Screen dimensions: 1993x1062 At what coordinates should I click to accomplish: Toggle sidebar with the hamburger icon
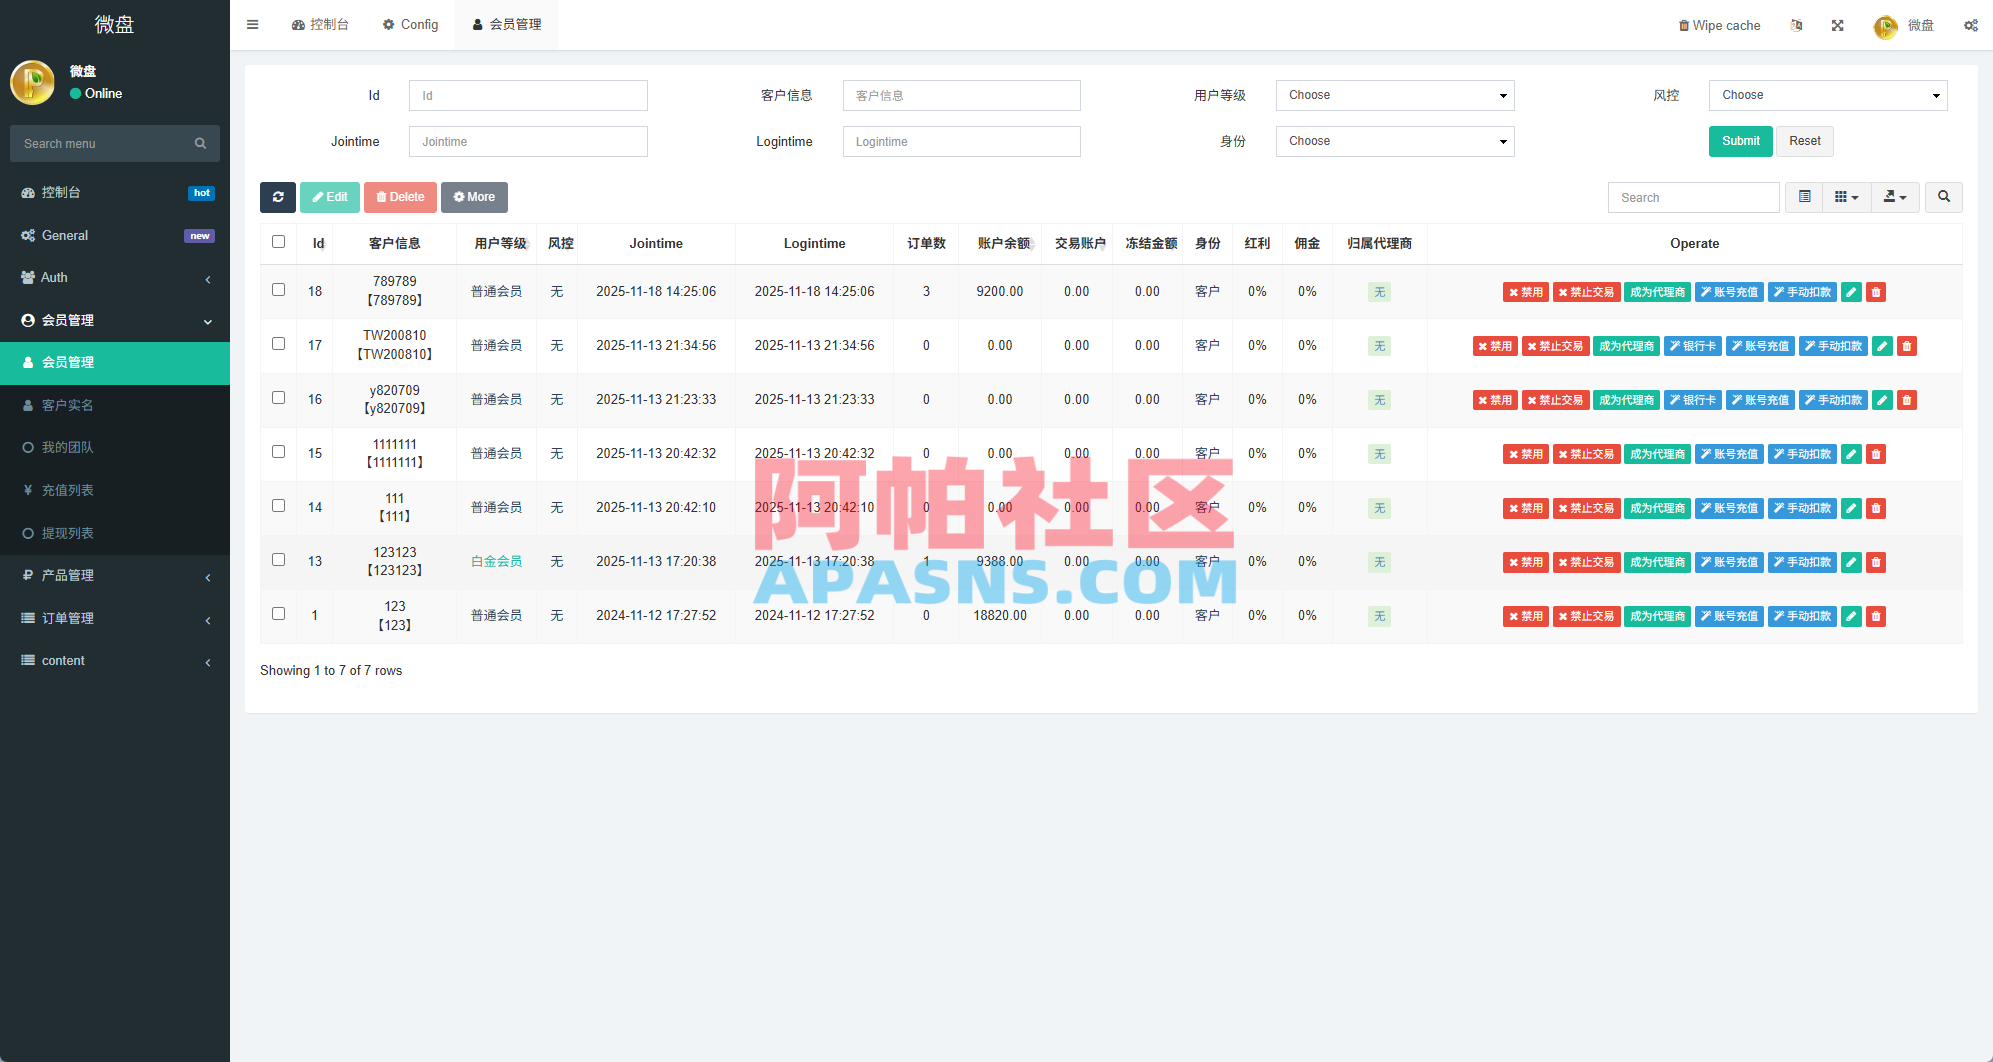pyautogui.click(x=253, y=25)
